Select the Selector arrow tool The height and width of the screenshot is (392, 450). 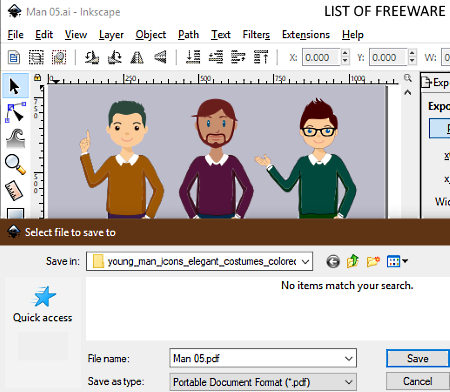click(15, 86)
